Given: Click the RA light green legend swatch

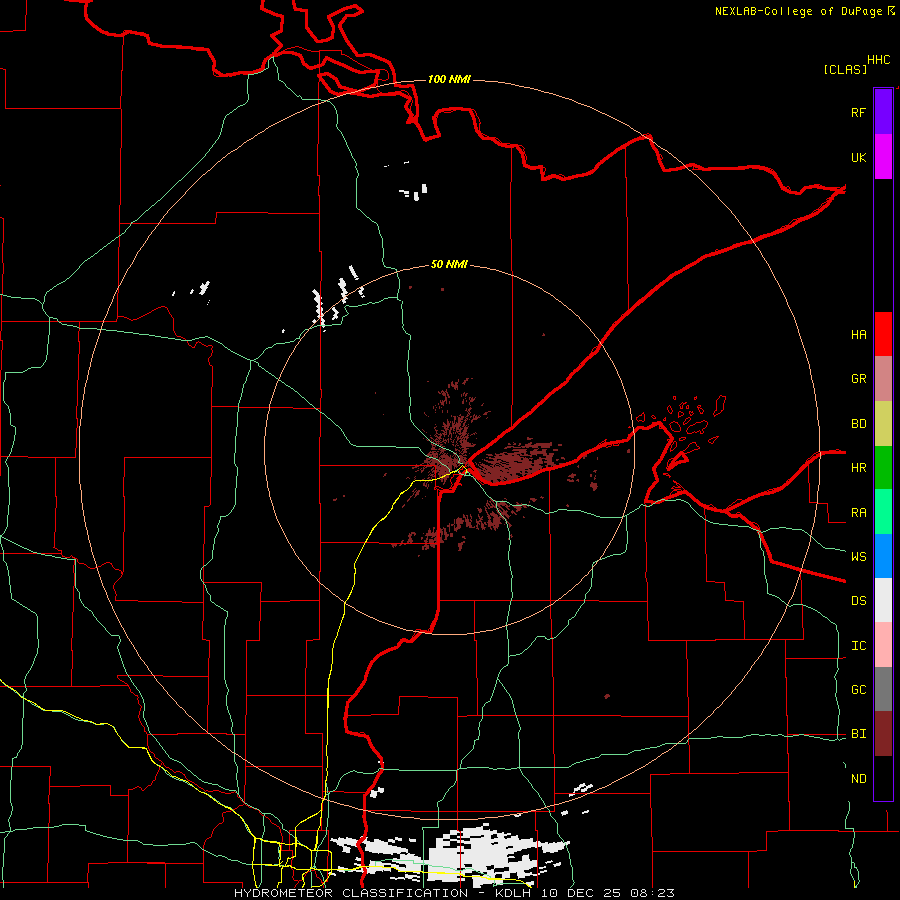Looking at the screenshot, I should point(883,512).
